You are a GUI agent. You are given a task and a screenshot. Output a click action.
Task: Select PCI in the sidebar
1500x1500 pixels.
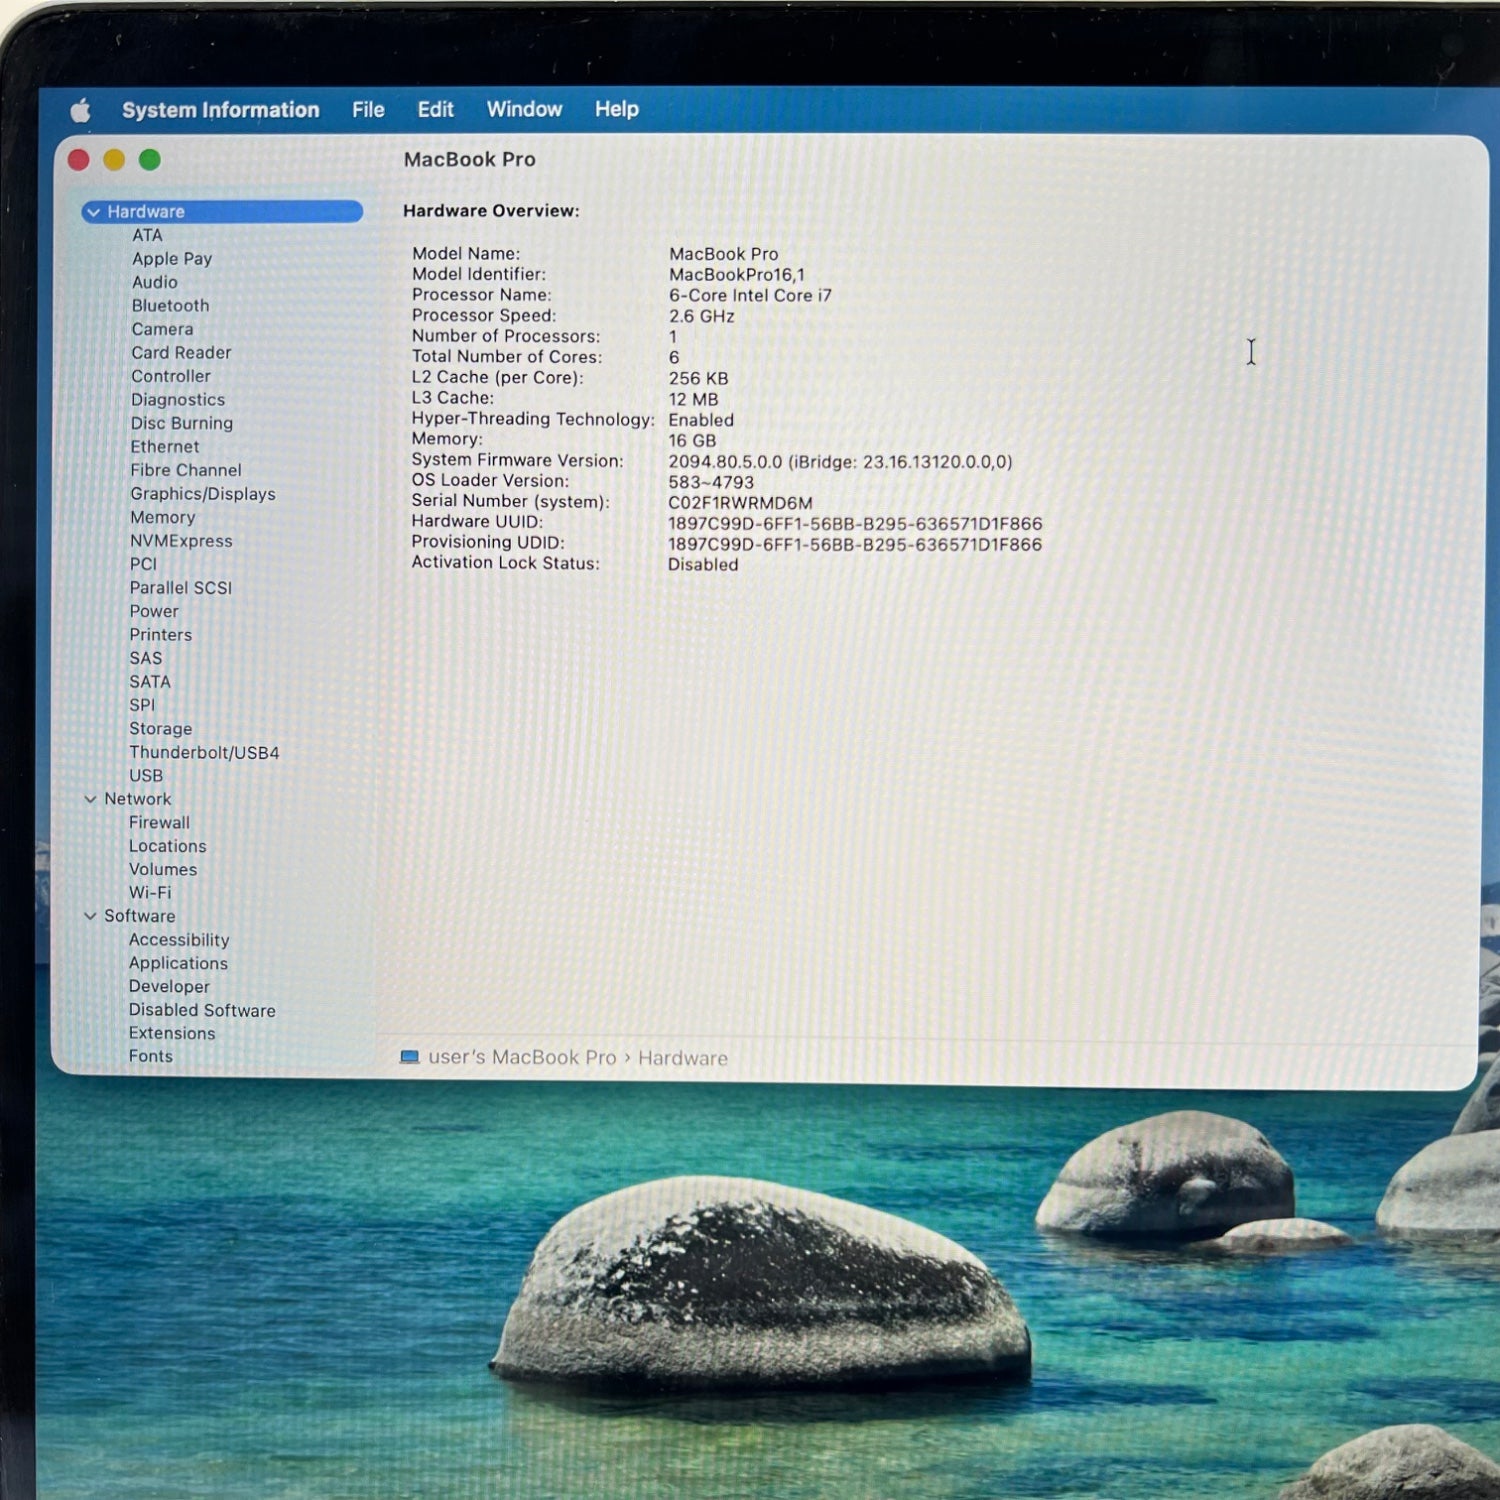[144, 564]
